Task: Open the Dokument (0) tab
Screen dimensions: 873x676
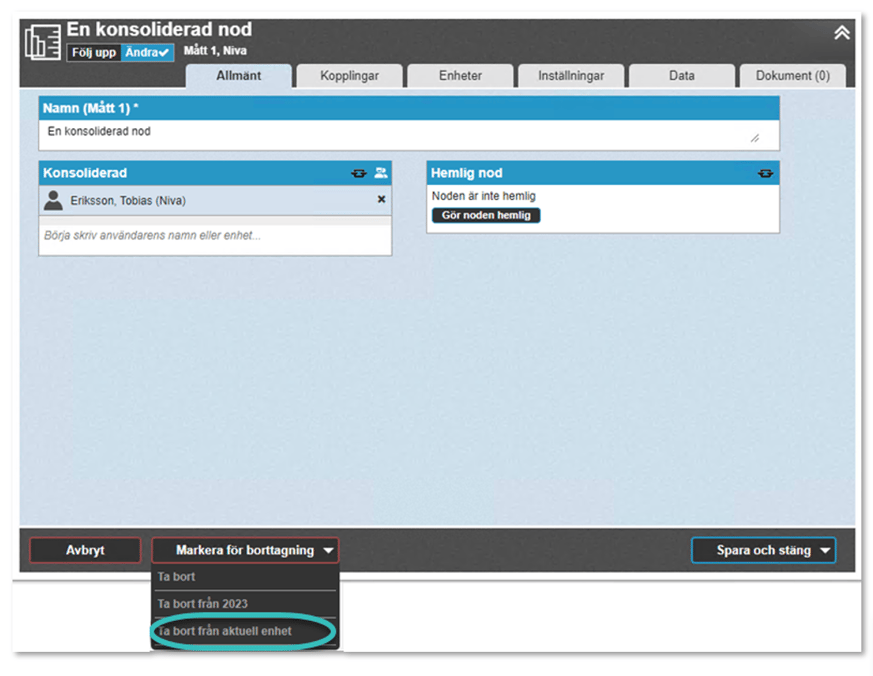Action: coord(792,76)
